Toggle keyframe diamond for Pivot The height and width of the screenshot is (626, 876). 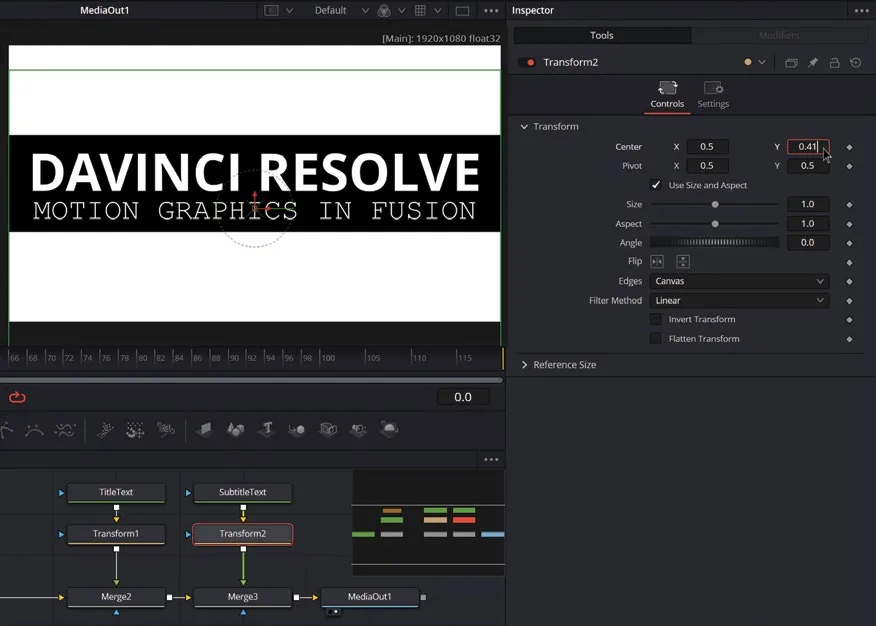click(x=849, y=166)
